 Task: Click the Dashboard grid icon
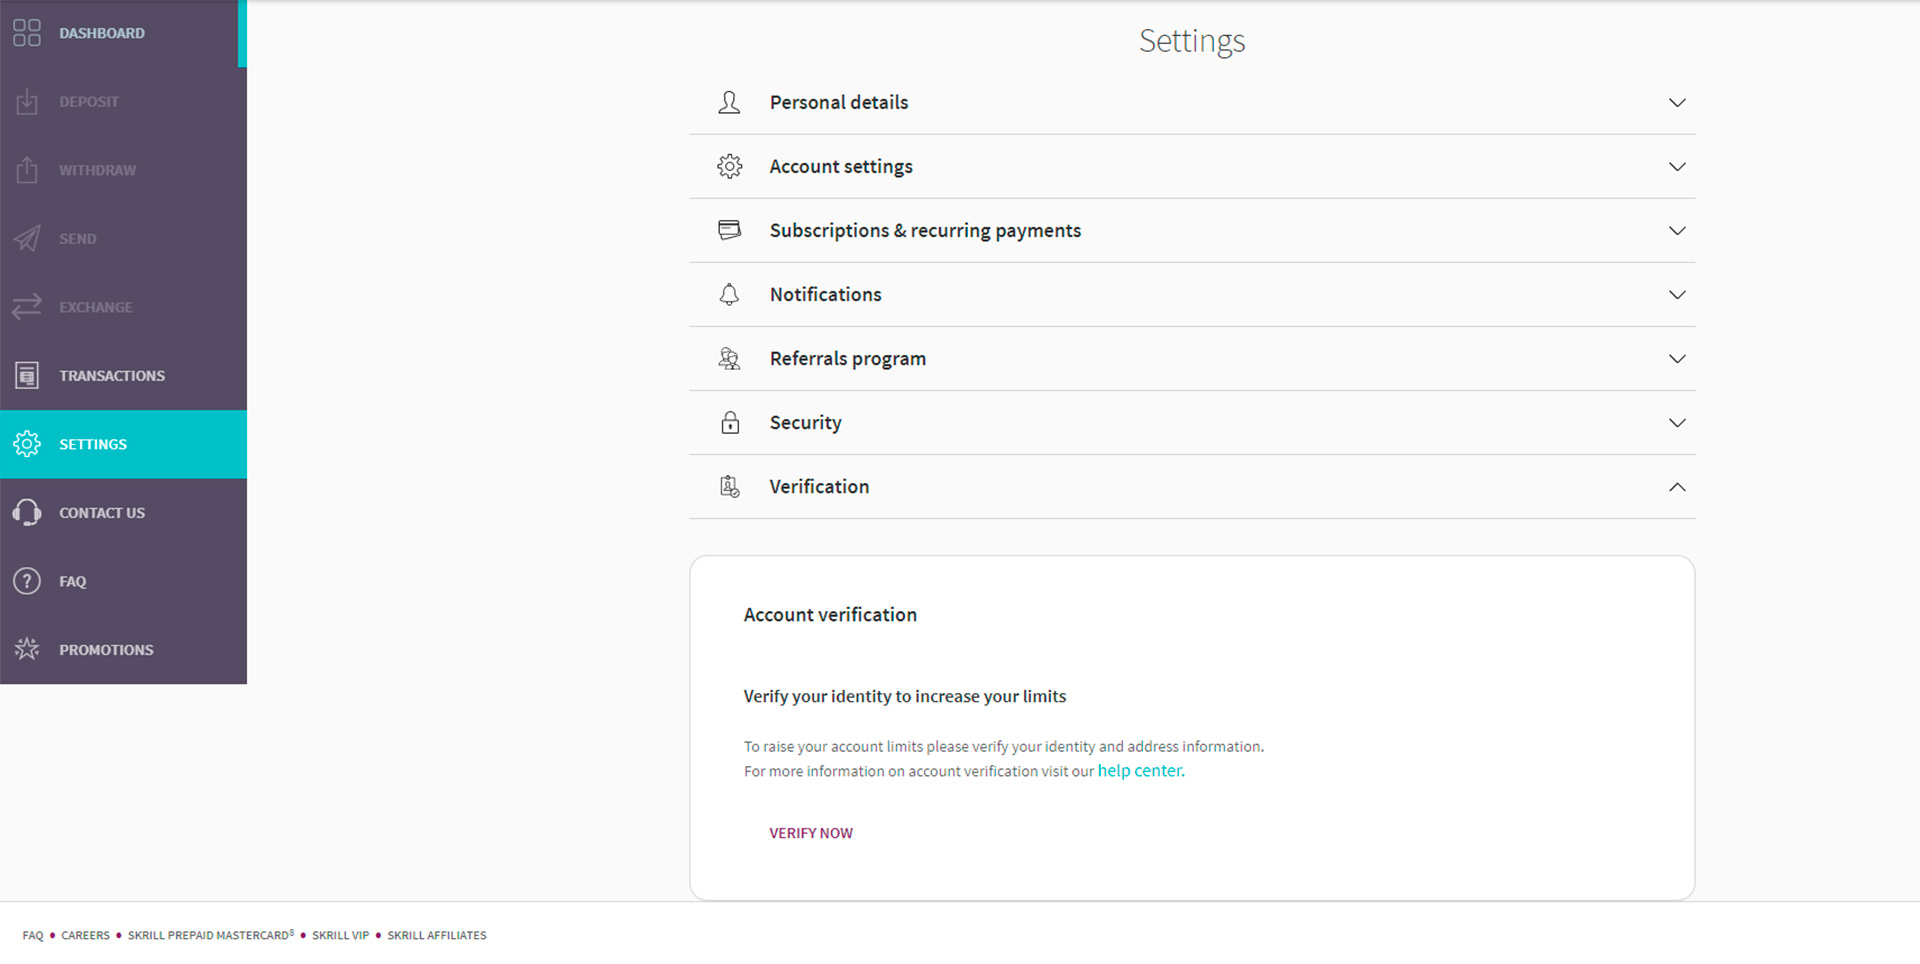click(27, 32)
